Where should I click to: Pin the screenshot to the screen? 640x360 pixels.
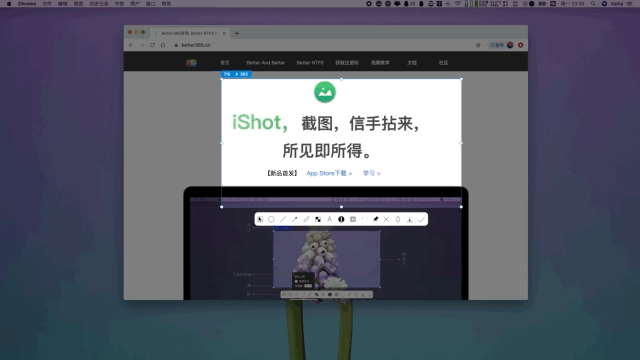point(376,219)
